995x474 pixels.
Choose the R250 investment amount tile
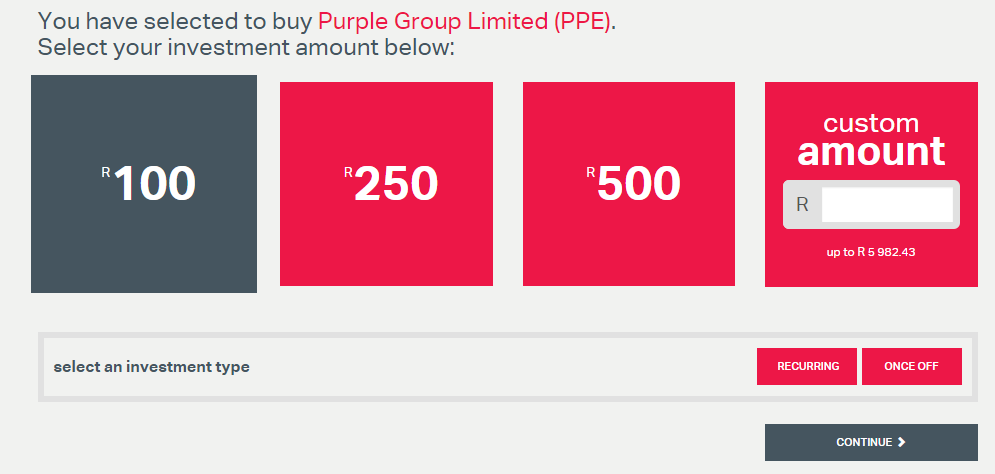[x=386, y=184]
